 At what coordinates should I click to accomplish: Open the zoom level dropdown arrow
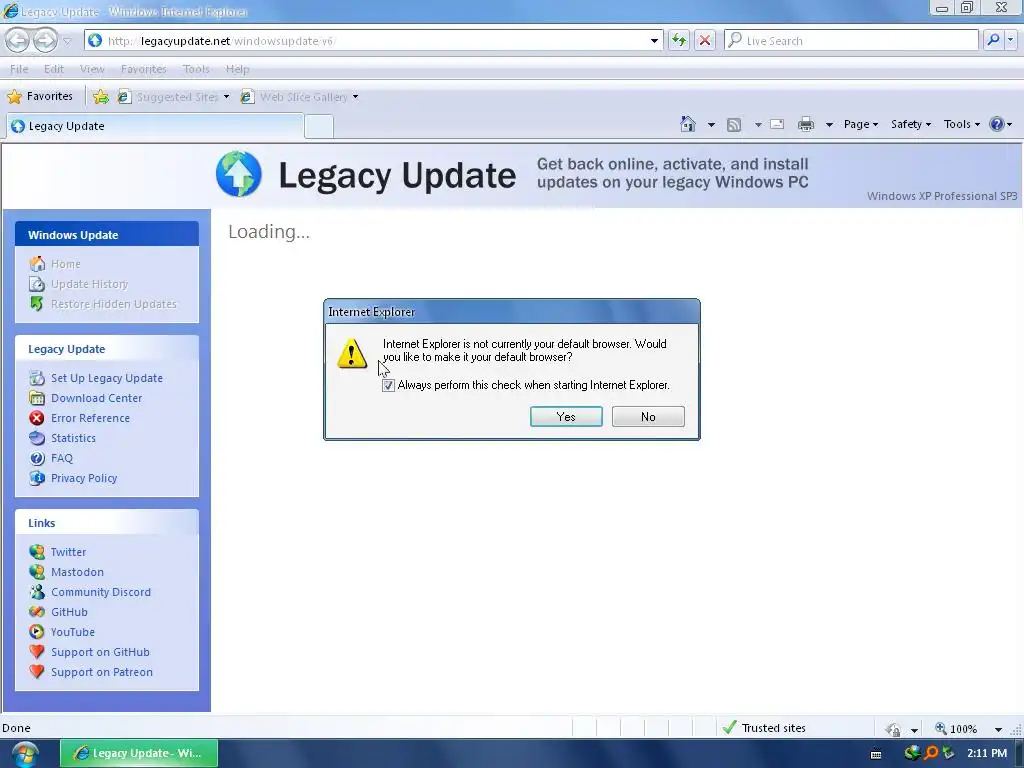[998, 729]
